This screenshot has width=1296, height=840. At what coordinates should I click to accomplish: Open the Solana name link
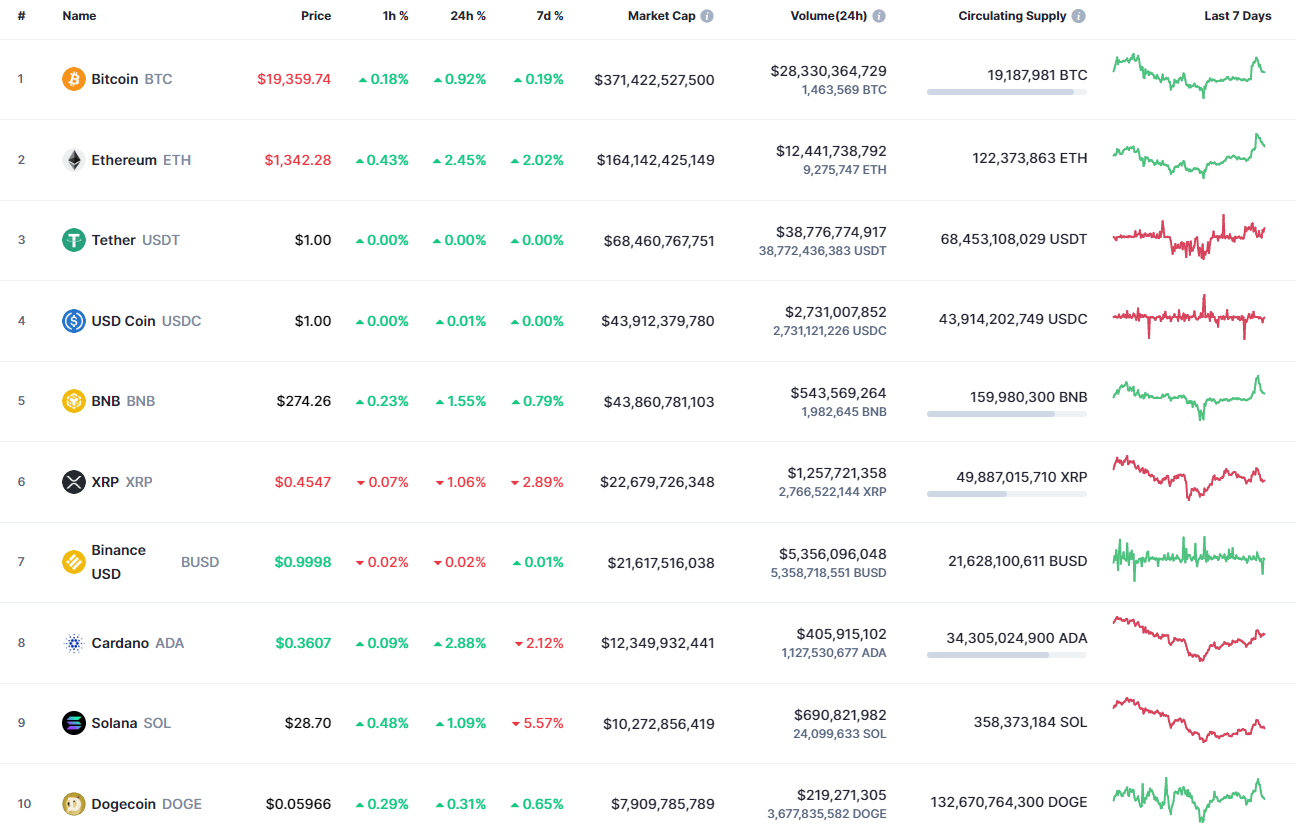click(114, 723)
